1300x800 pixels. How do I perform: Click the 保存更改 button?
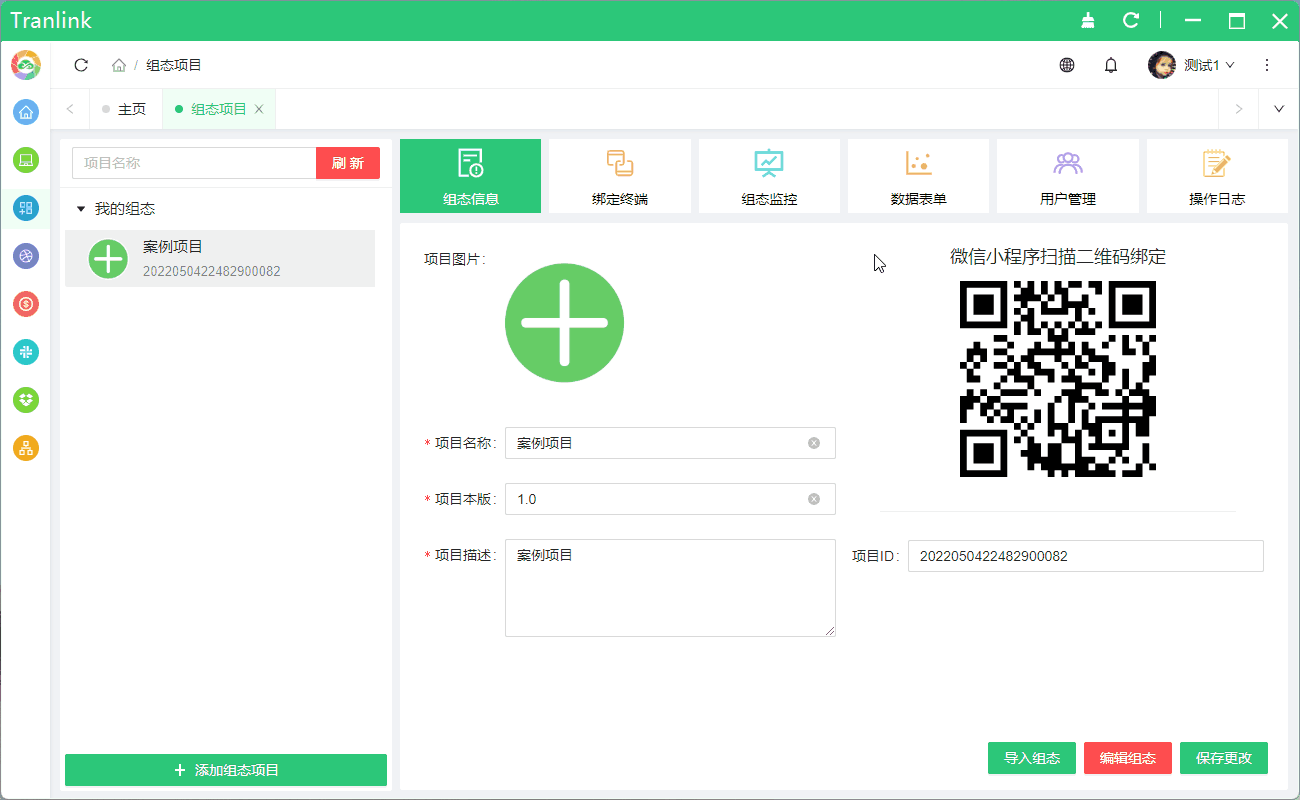(x=1224, y=758)
